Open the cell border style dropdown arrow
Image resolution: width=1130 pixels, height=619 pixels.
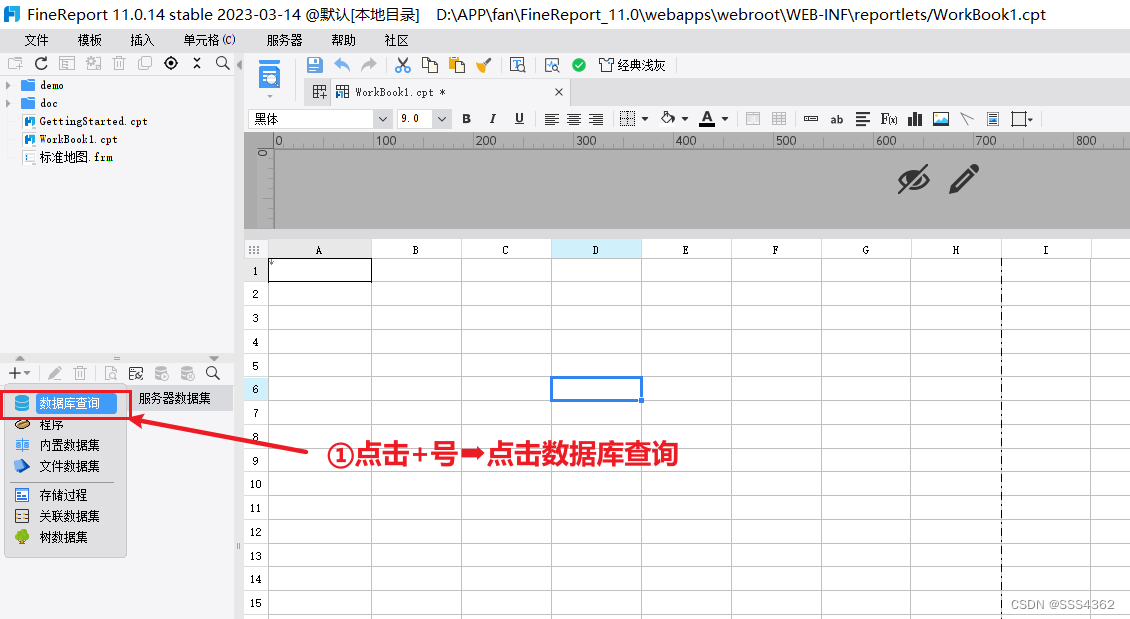pos(645,119)
